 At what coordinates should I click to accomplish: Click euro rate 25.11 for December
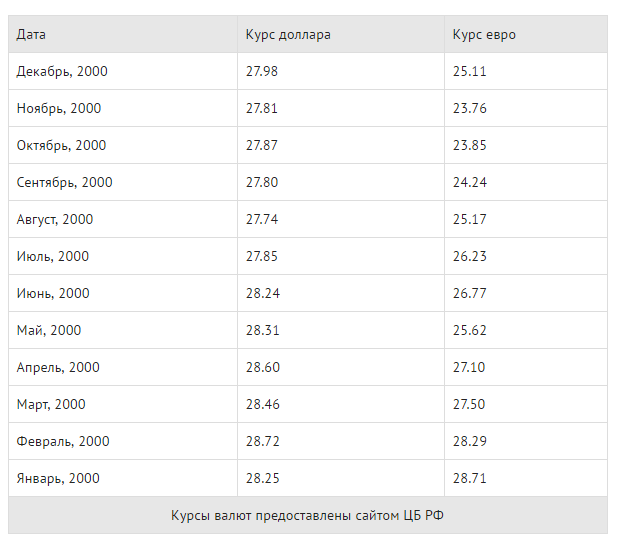click(469, 72)
